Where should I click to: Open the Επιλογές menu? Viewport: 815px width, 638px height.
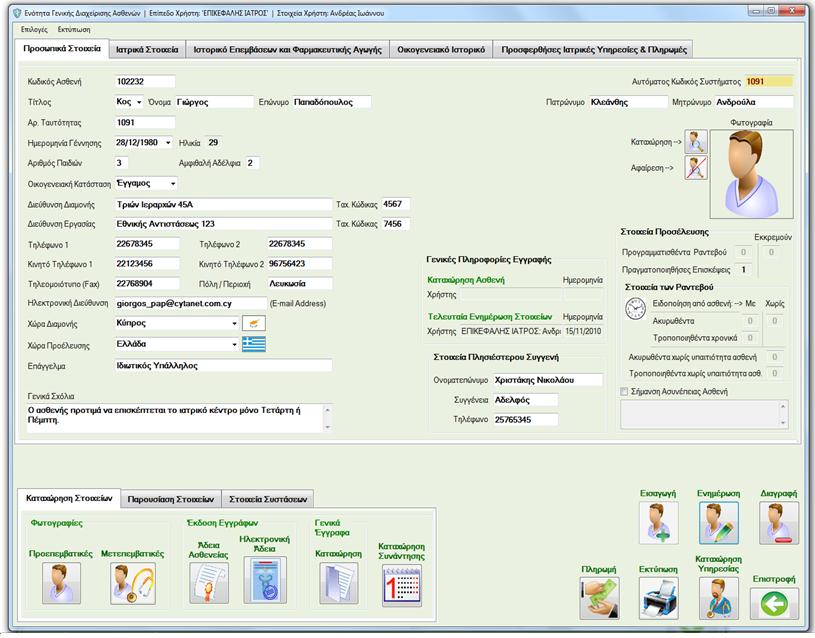click(34, 30)
